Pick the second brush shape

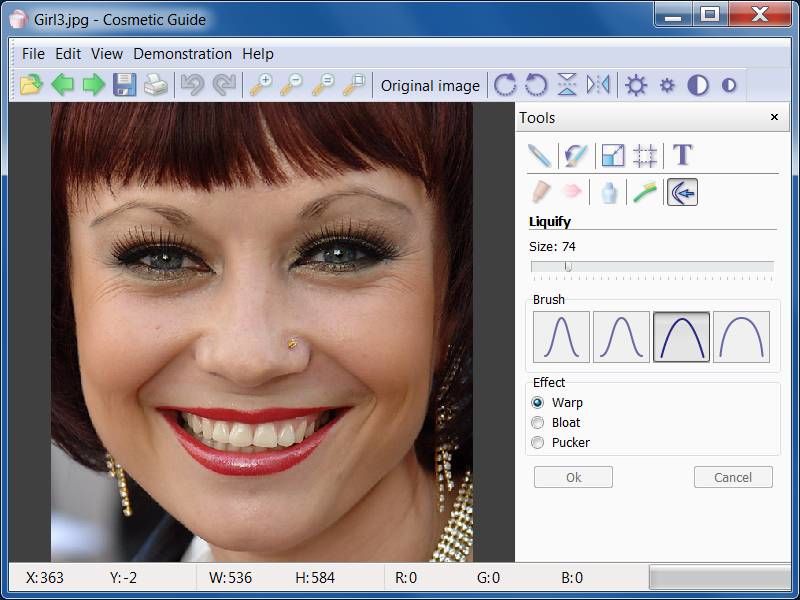(x=621, y=337)
